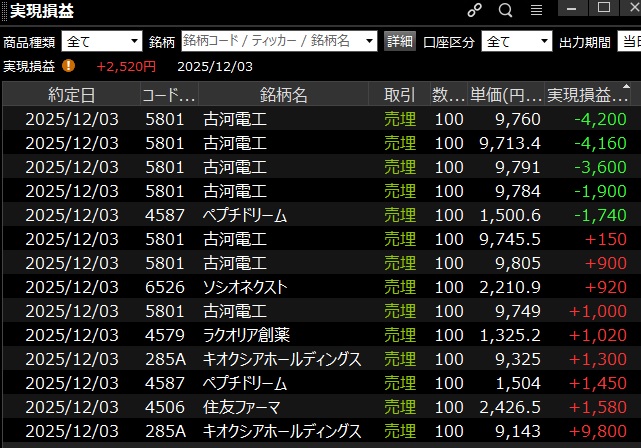Click the 詳細 button

[x=400, y=41]
